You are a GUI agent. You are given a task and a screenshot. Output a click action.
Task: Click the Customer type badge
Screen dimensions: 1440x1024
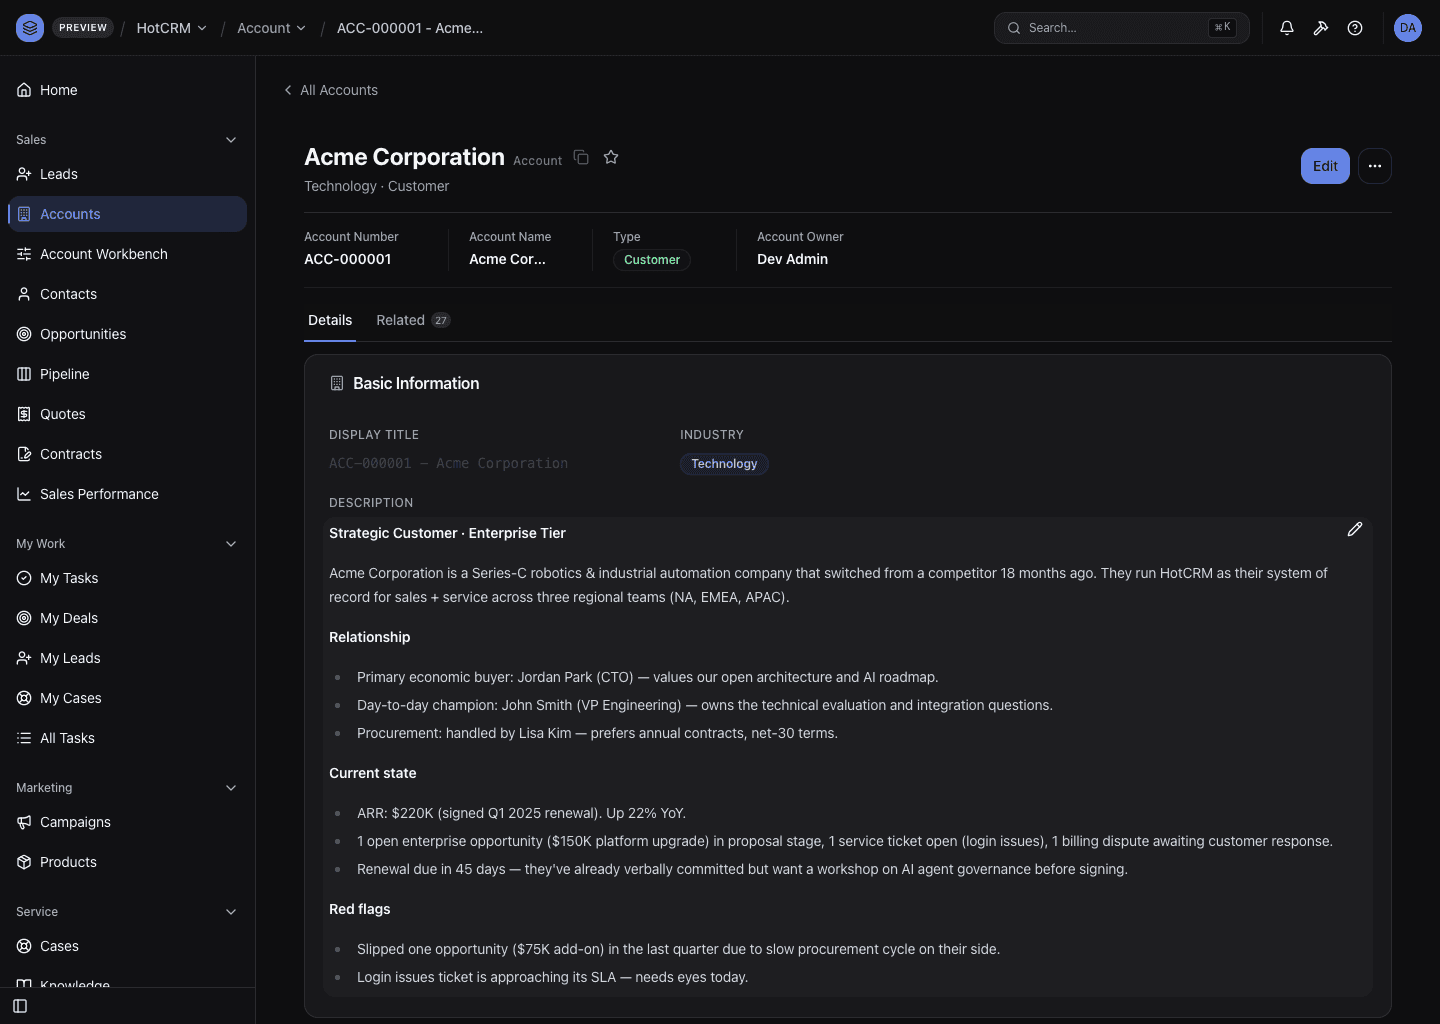click(x=652, y=260)
